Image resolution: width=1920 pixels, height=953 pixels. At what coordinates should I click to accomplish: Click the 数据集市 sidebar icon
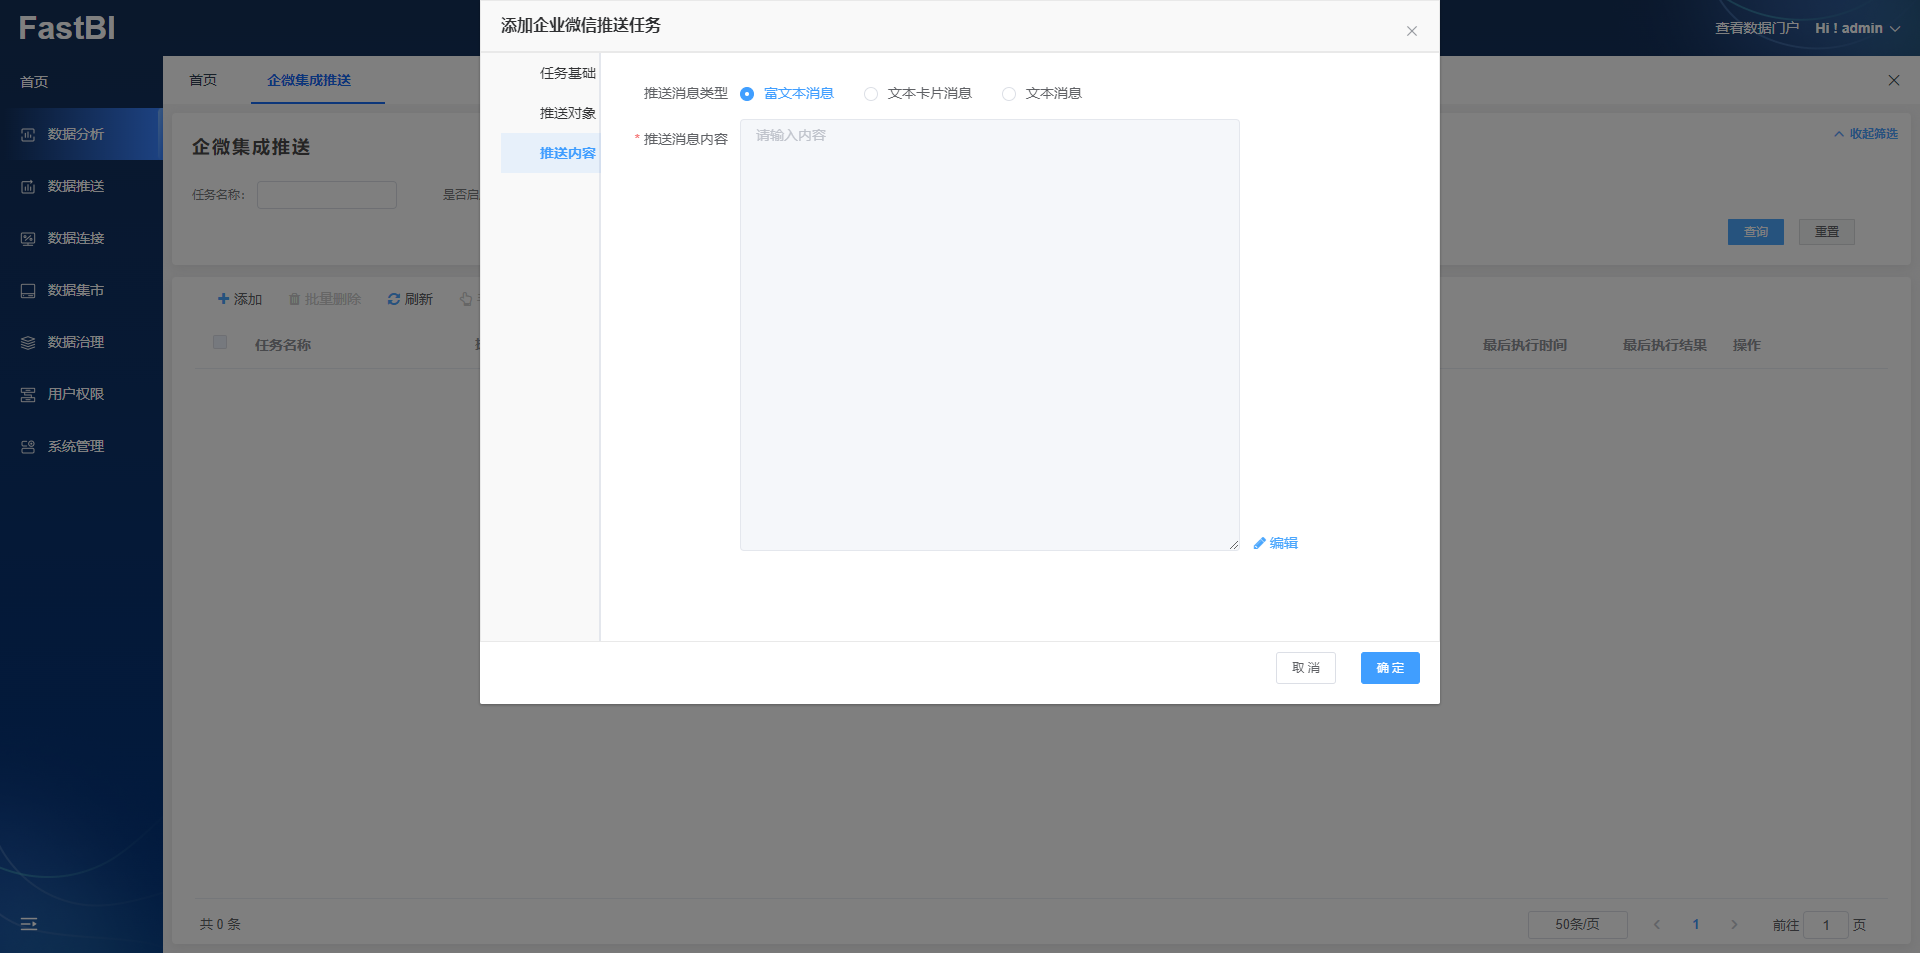coord(28,290)
